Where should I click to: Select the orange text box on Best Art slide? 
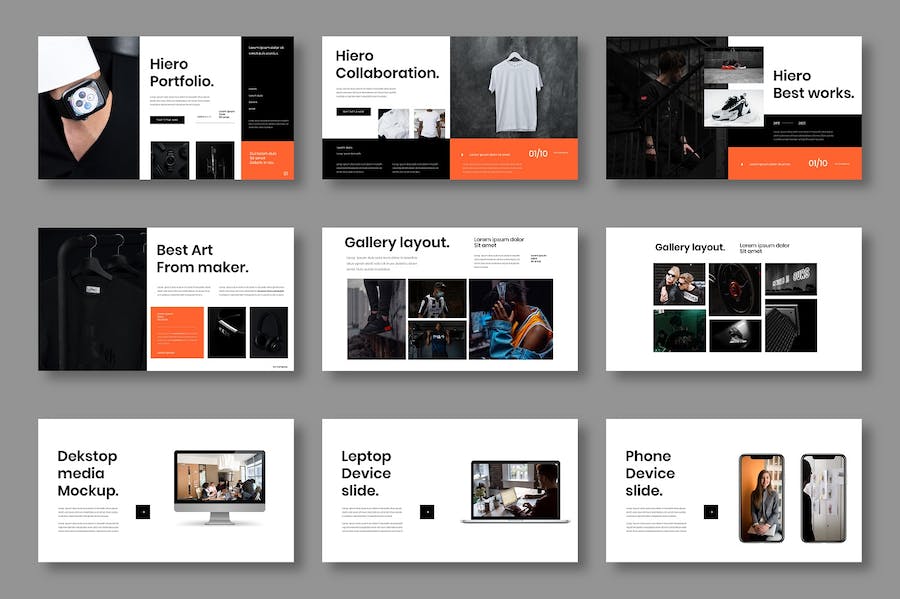click(x=178, y=332)
